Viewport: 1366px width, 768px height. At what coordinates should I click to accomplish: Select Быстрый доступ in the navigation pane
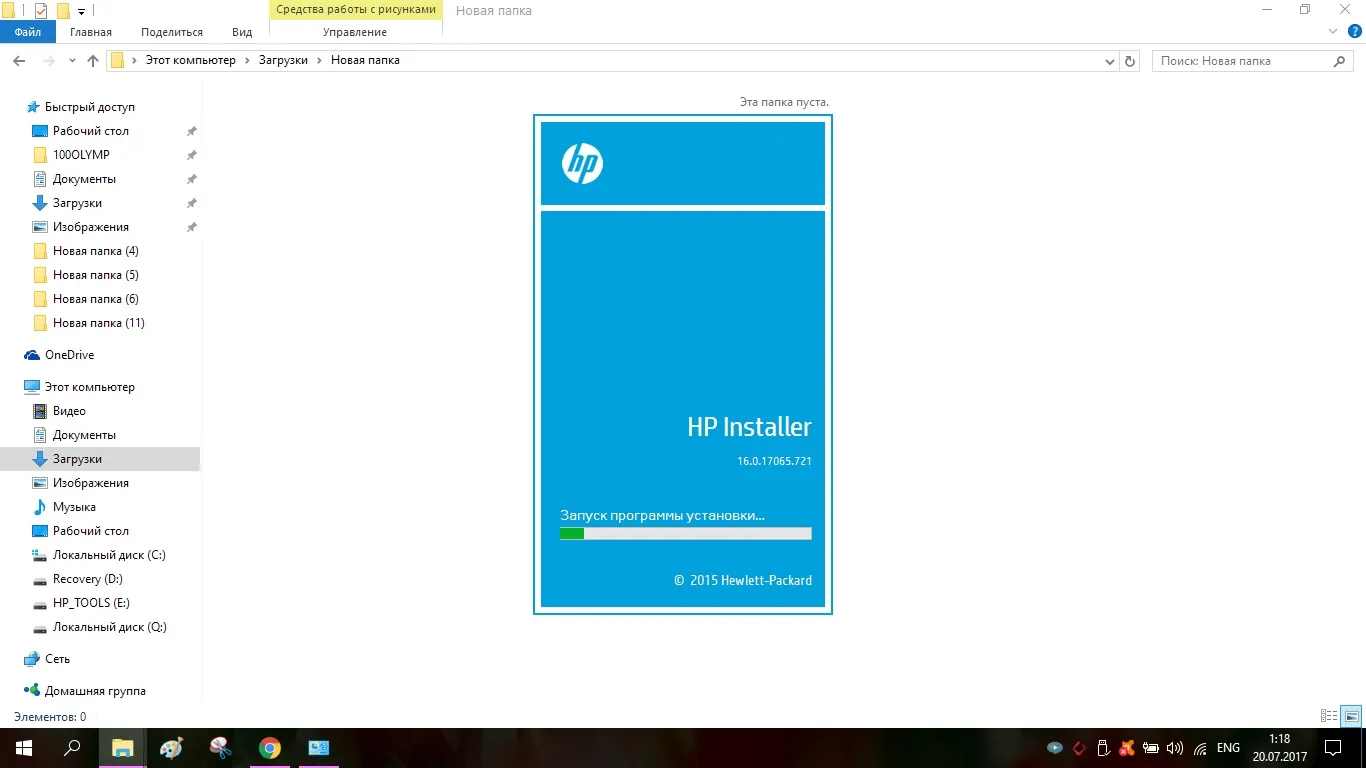tap(89, 107)
